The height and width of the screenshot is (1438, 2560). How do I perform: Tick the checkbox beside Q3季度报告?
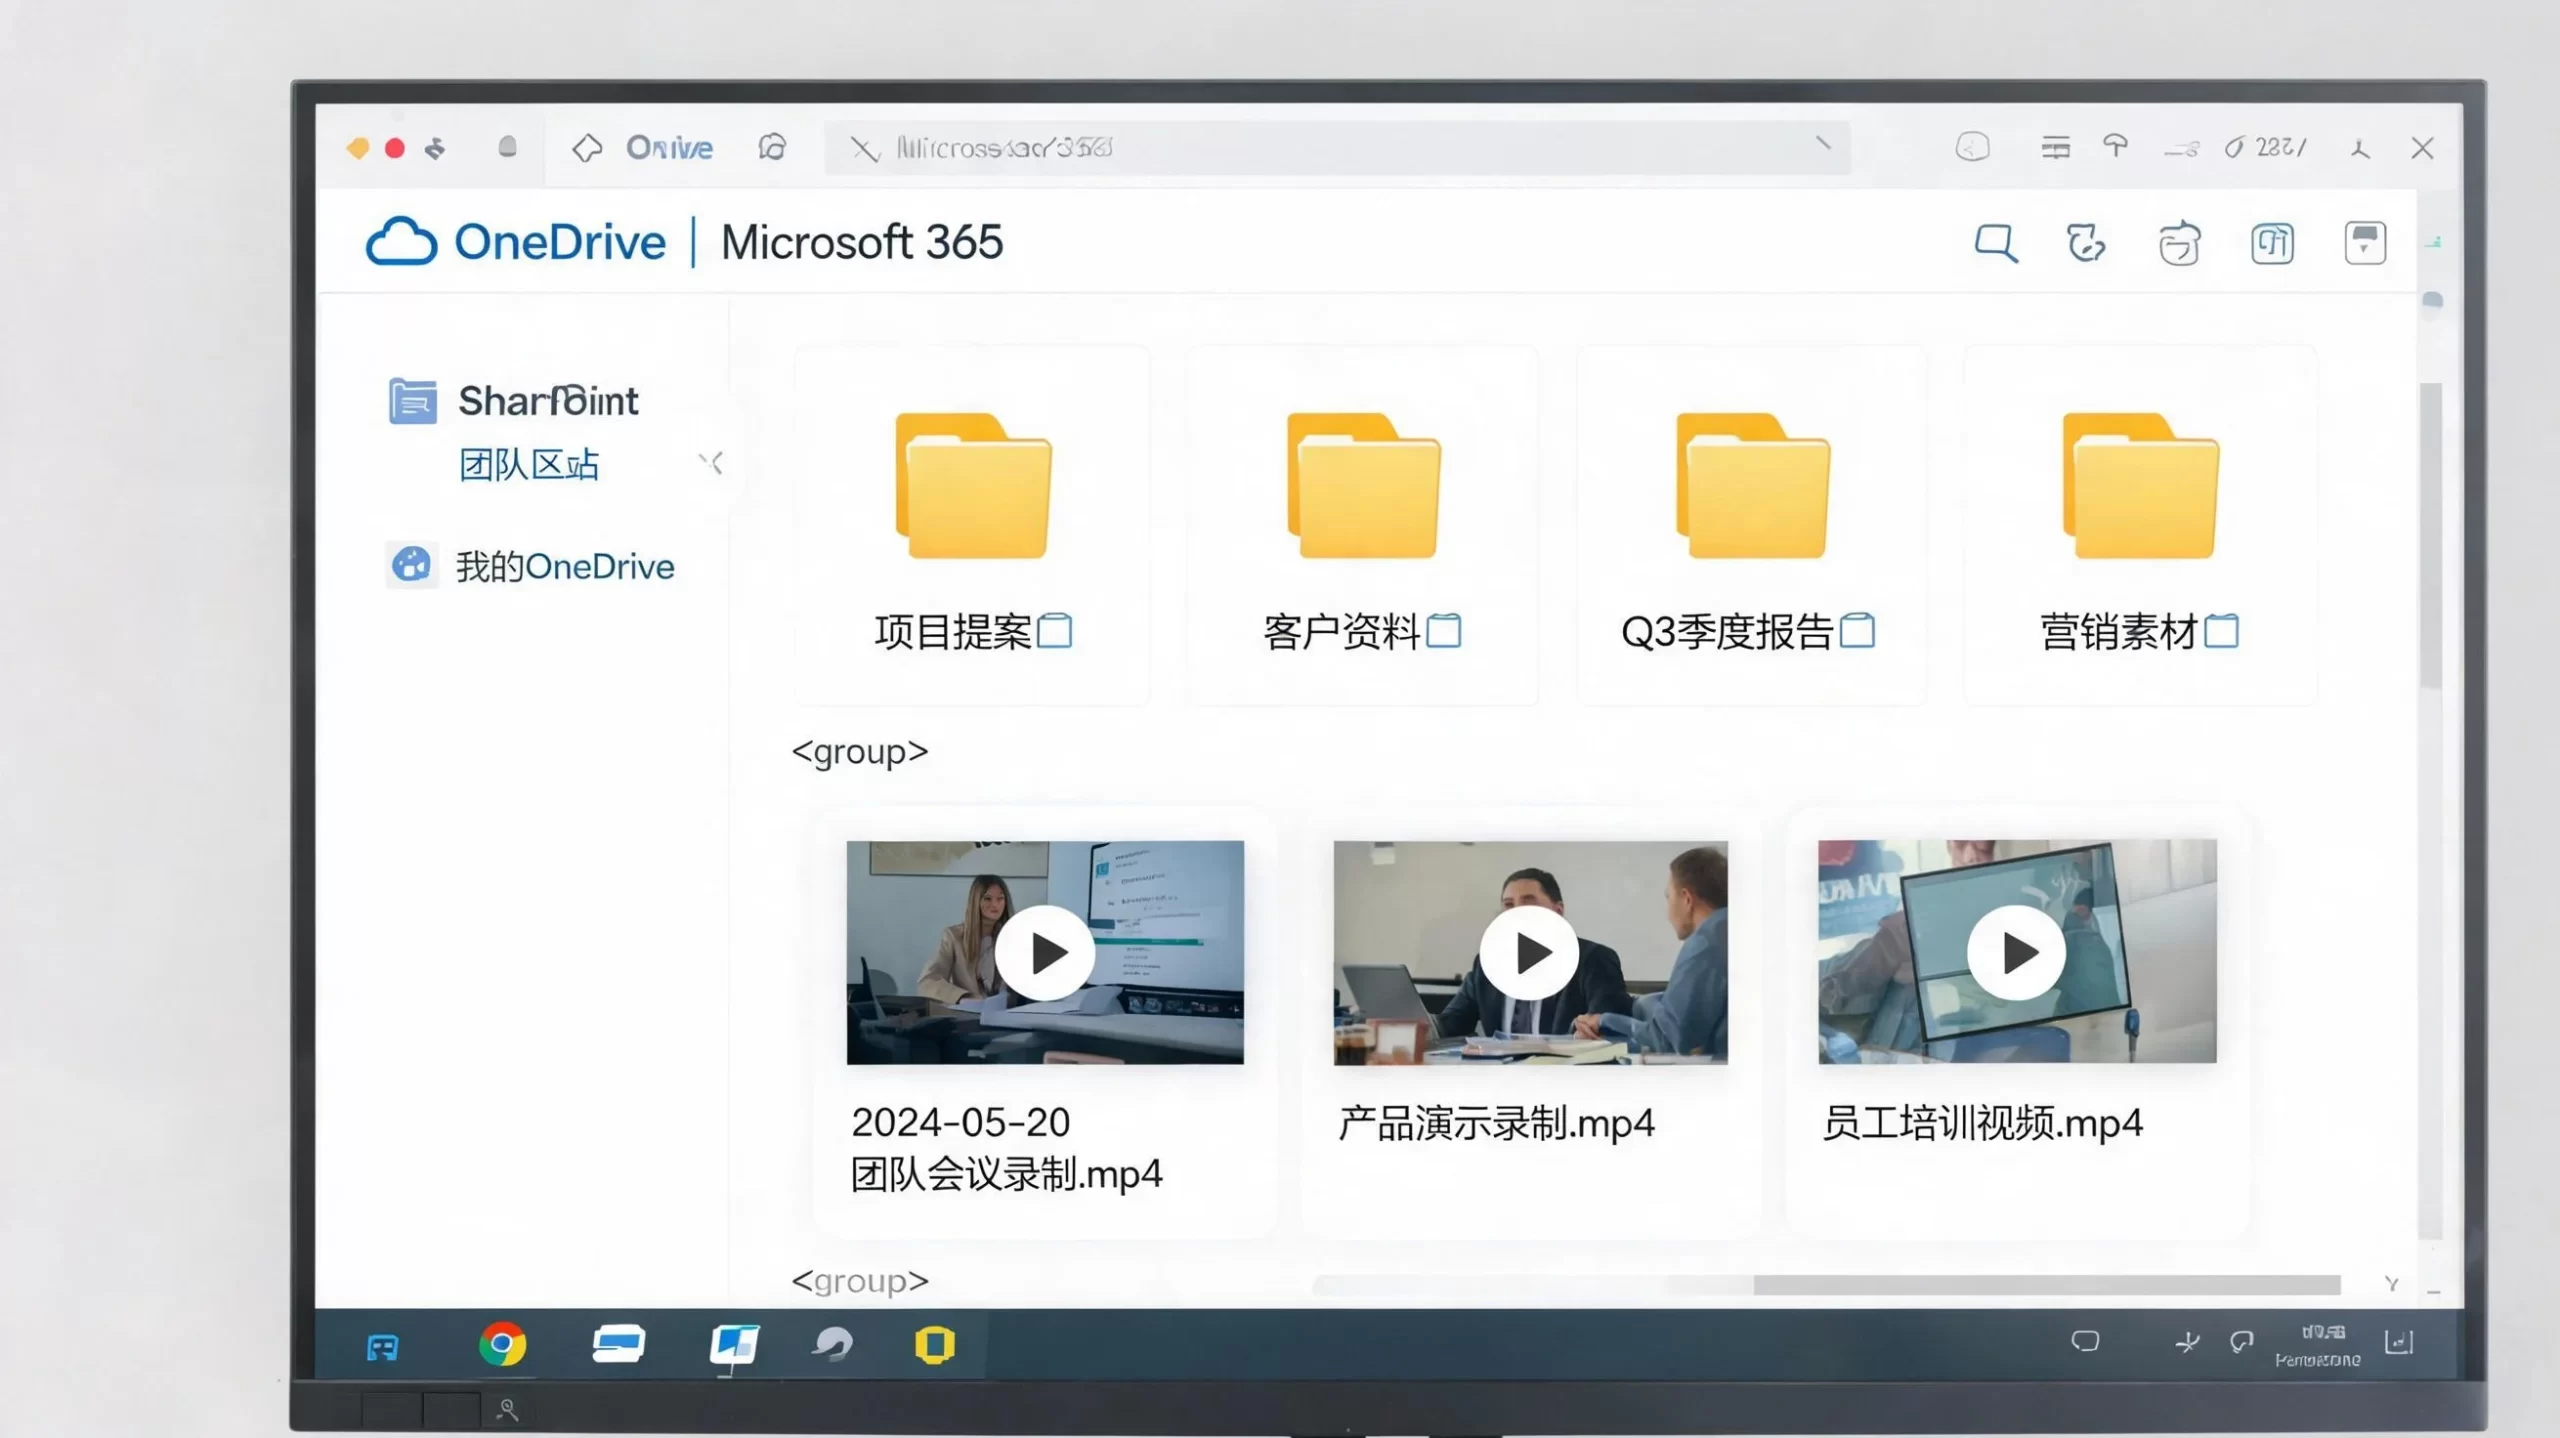(x=1857, y=631)
